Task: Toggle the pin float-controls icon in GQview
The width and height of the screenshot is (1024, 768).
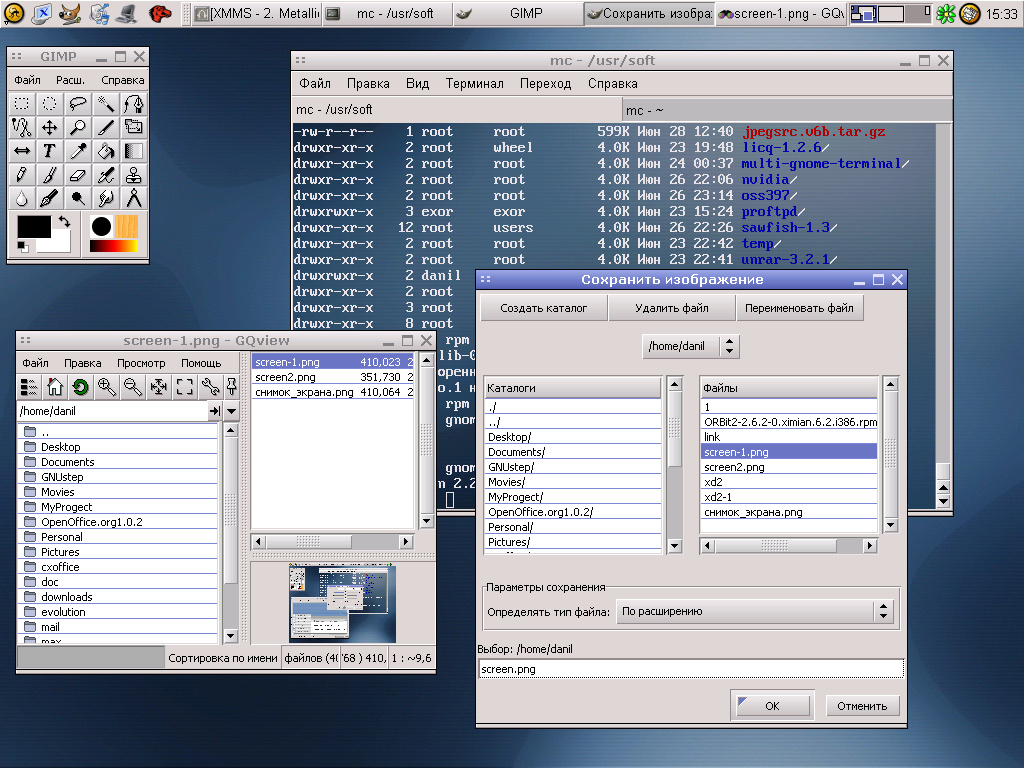Action: tap(231, 387)
